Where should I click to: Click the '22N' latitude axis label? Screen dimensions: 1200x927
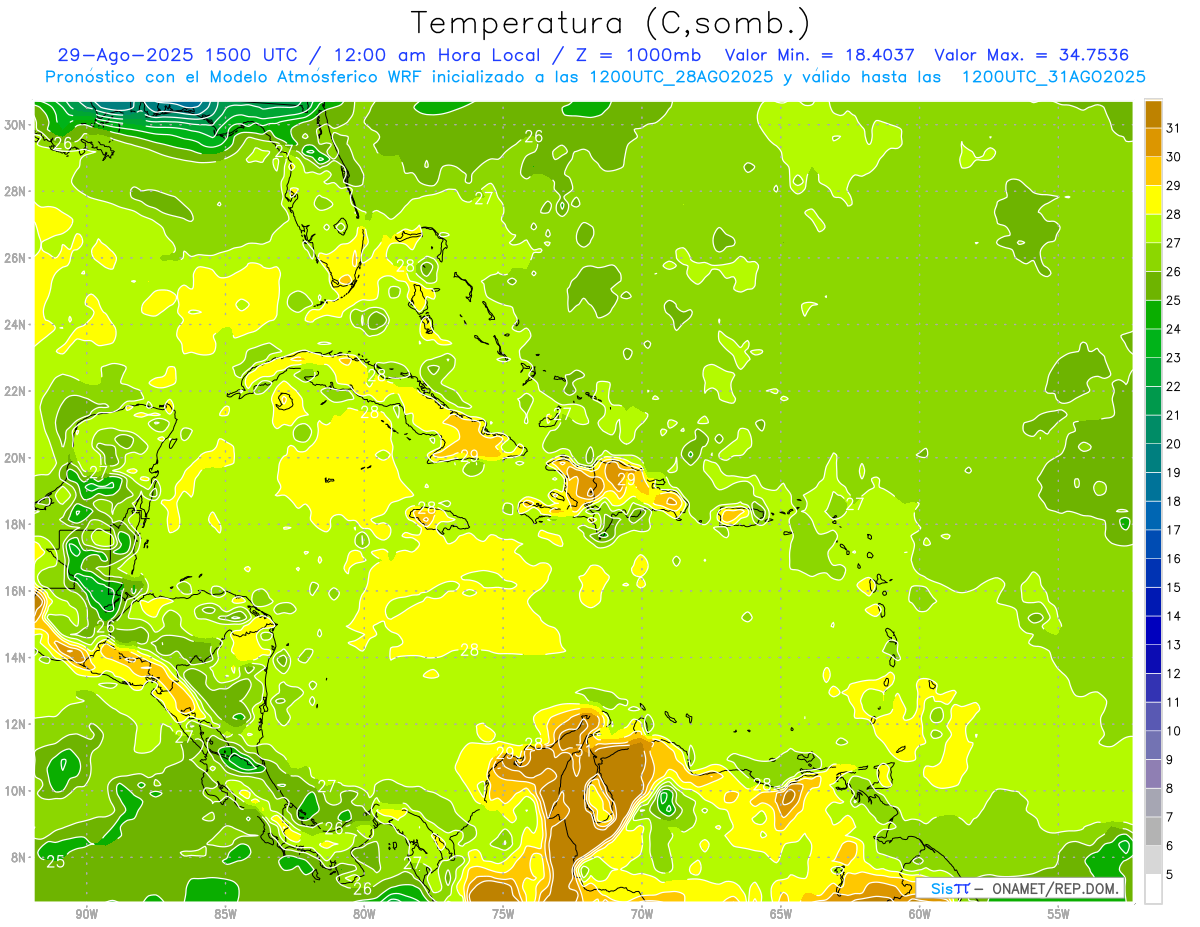coord(15,391)
